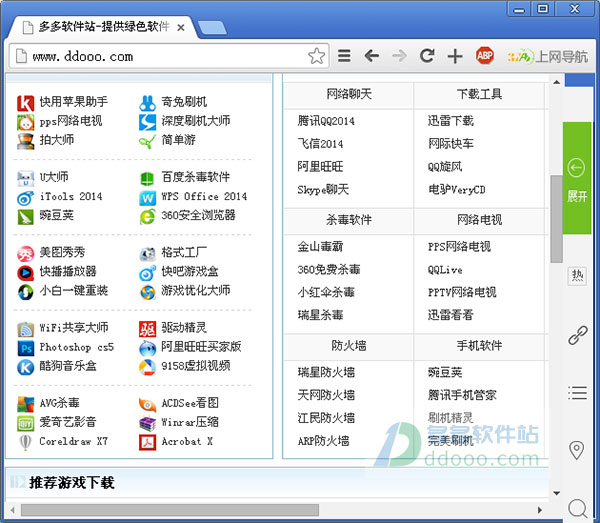Open 驱动精灵 link
Image resolution: width=600 pixels, height=523 pixels.
184,327
